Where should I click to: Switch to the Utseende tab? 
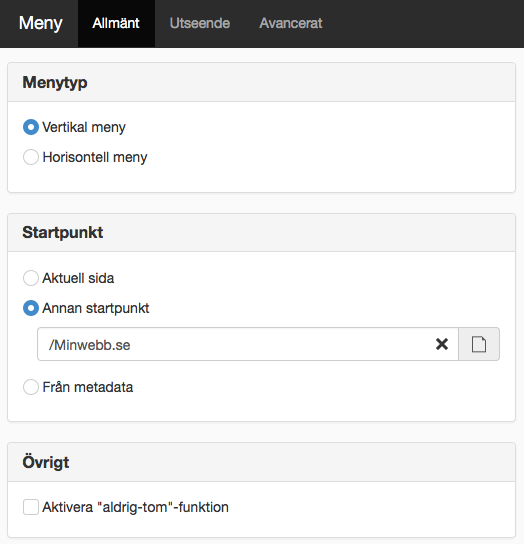200,23
